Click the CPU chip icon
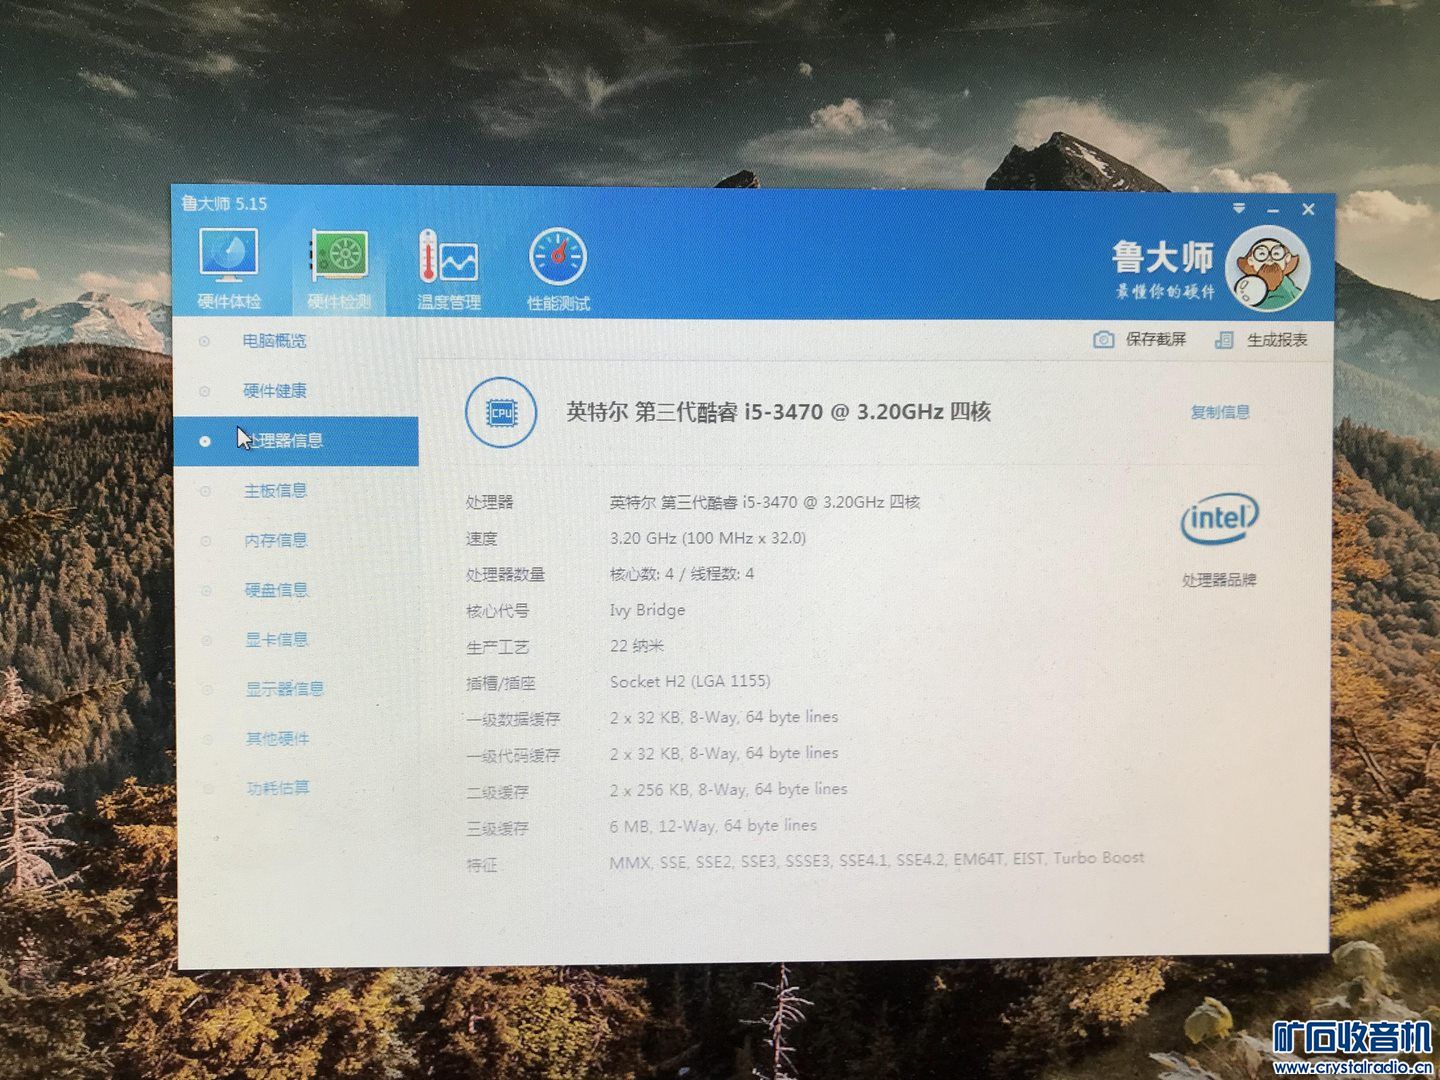The image size is (1440, 1080). pos(501,412)
